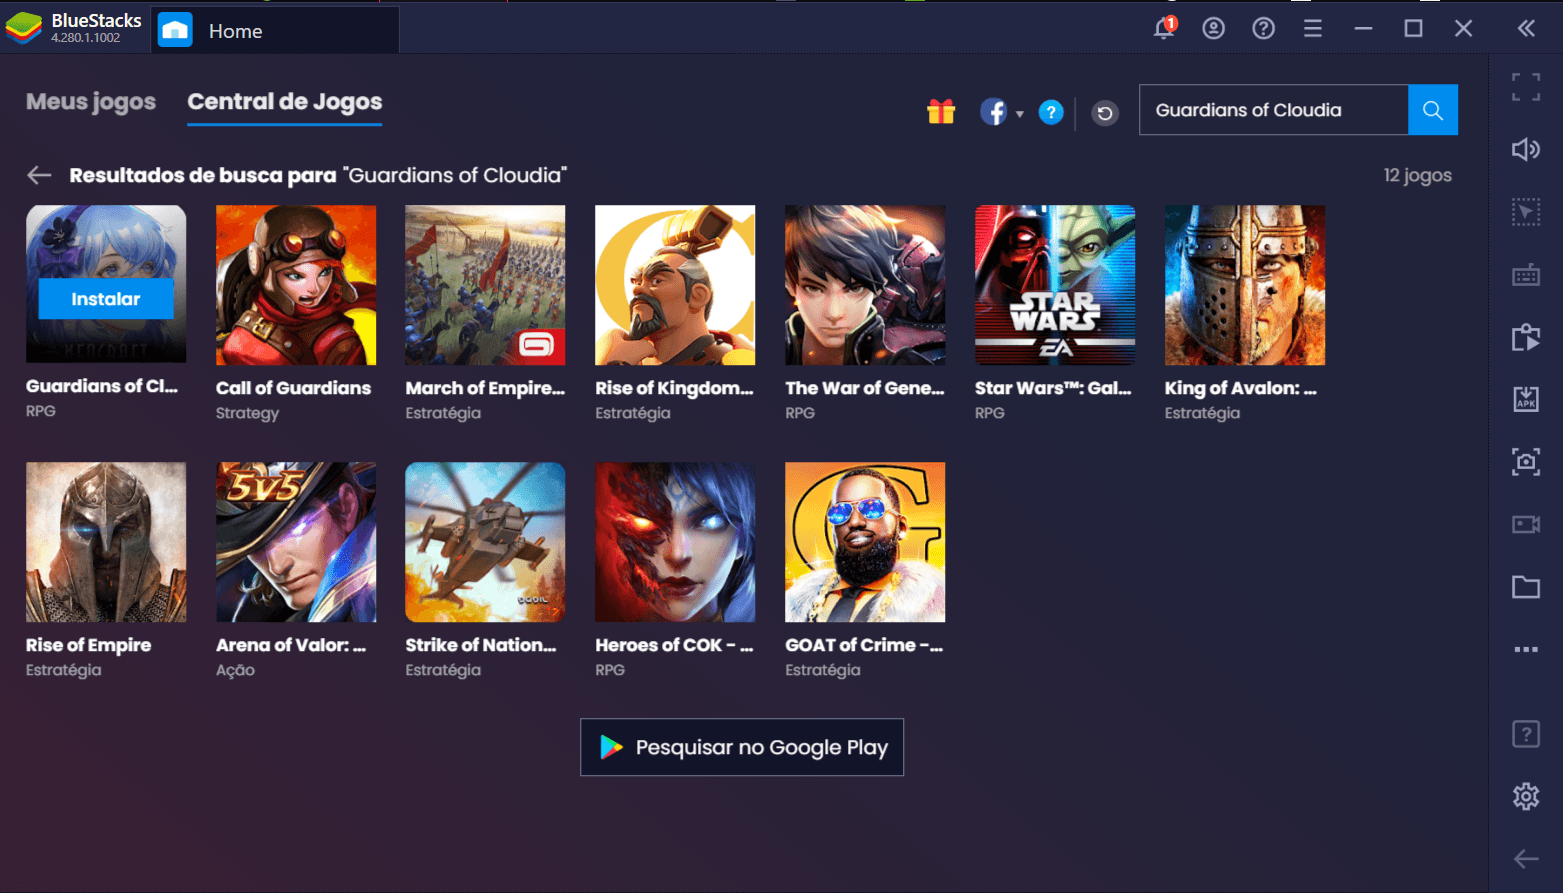Open the keyboard controls icon
The width and height of the screenshot is (1563, 893).
[1526, 275]
